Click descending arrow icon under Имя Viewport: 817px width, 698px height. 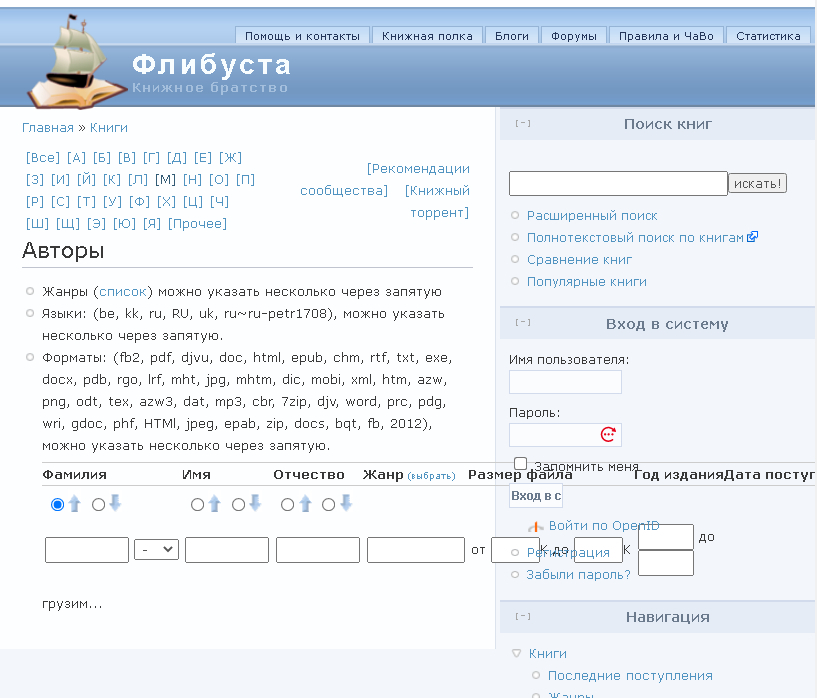tap(255, 504)
